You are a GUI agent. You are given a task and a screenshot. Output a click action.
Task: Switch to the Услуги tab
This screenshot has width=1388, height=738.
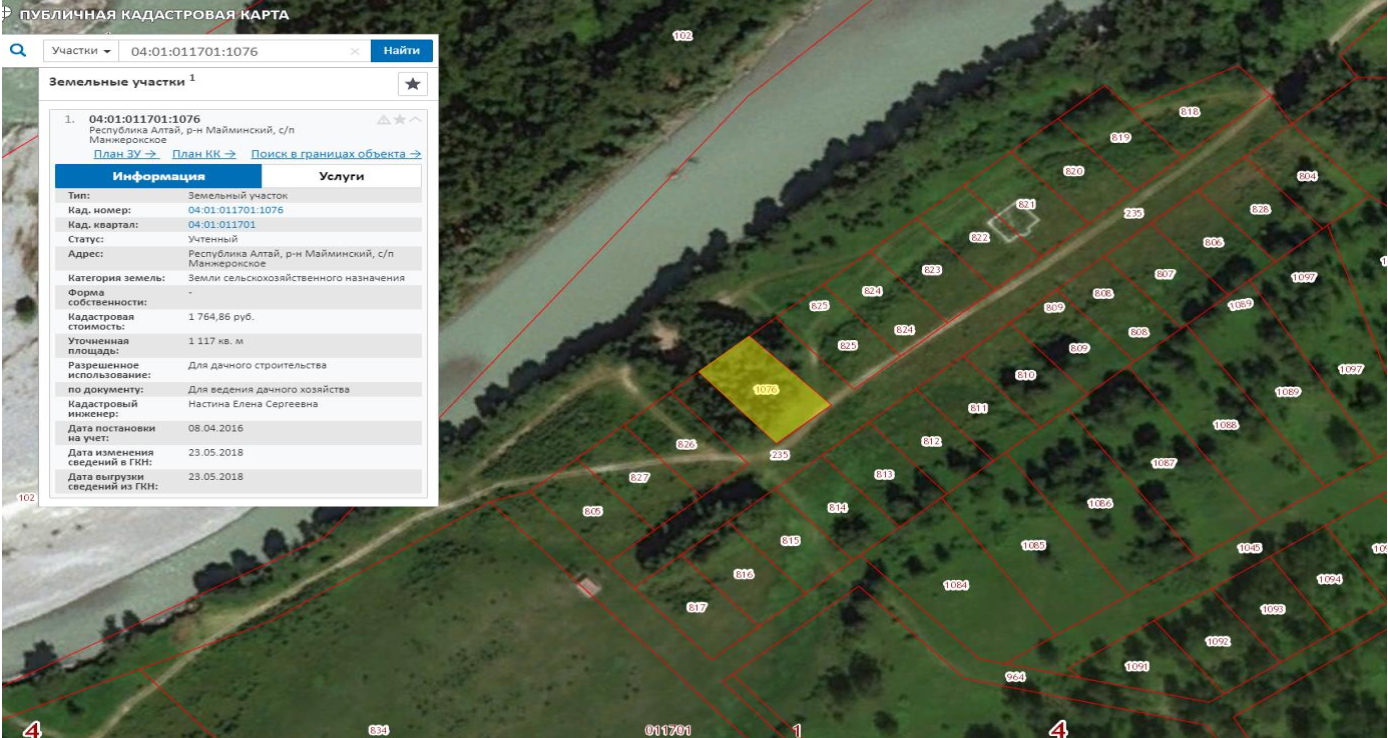tap(341, 176)
